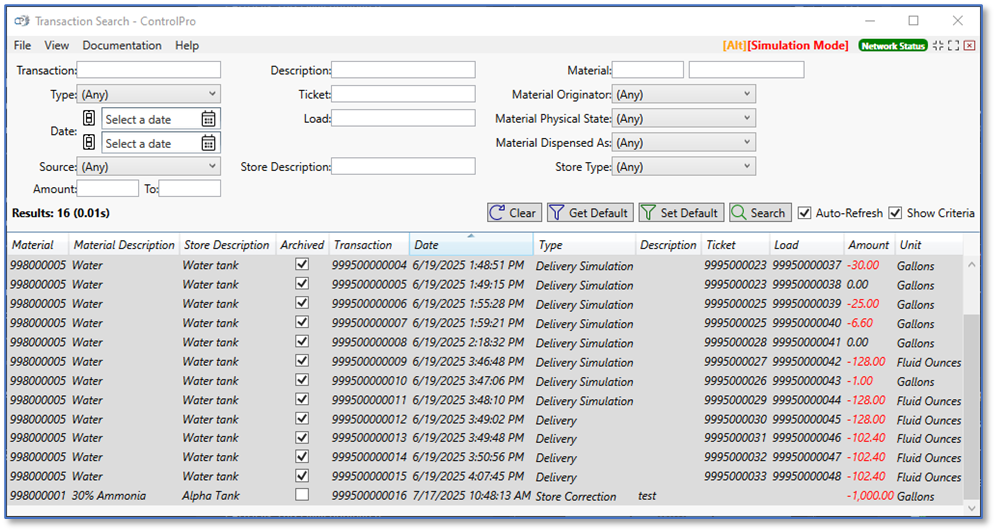
Task: Open the calendar picker for the start date
Action: click(208, 119)
